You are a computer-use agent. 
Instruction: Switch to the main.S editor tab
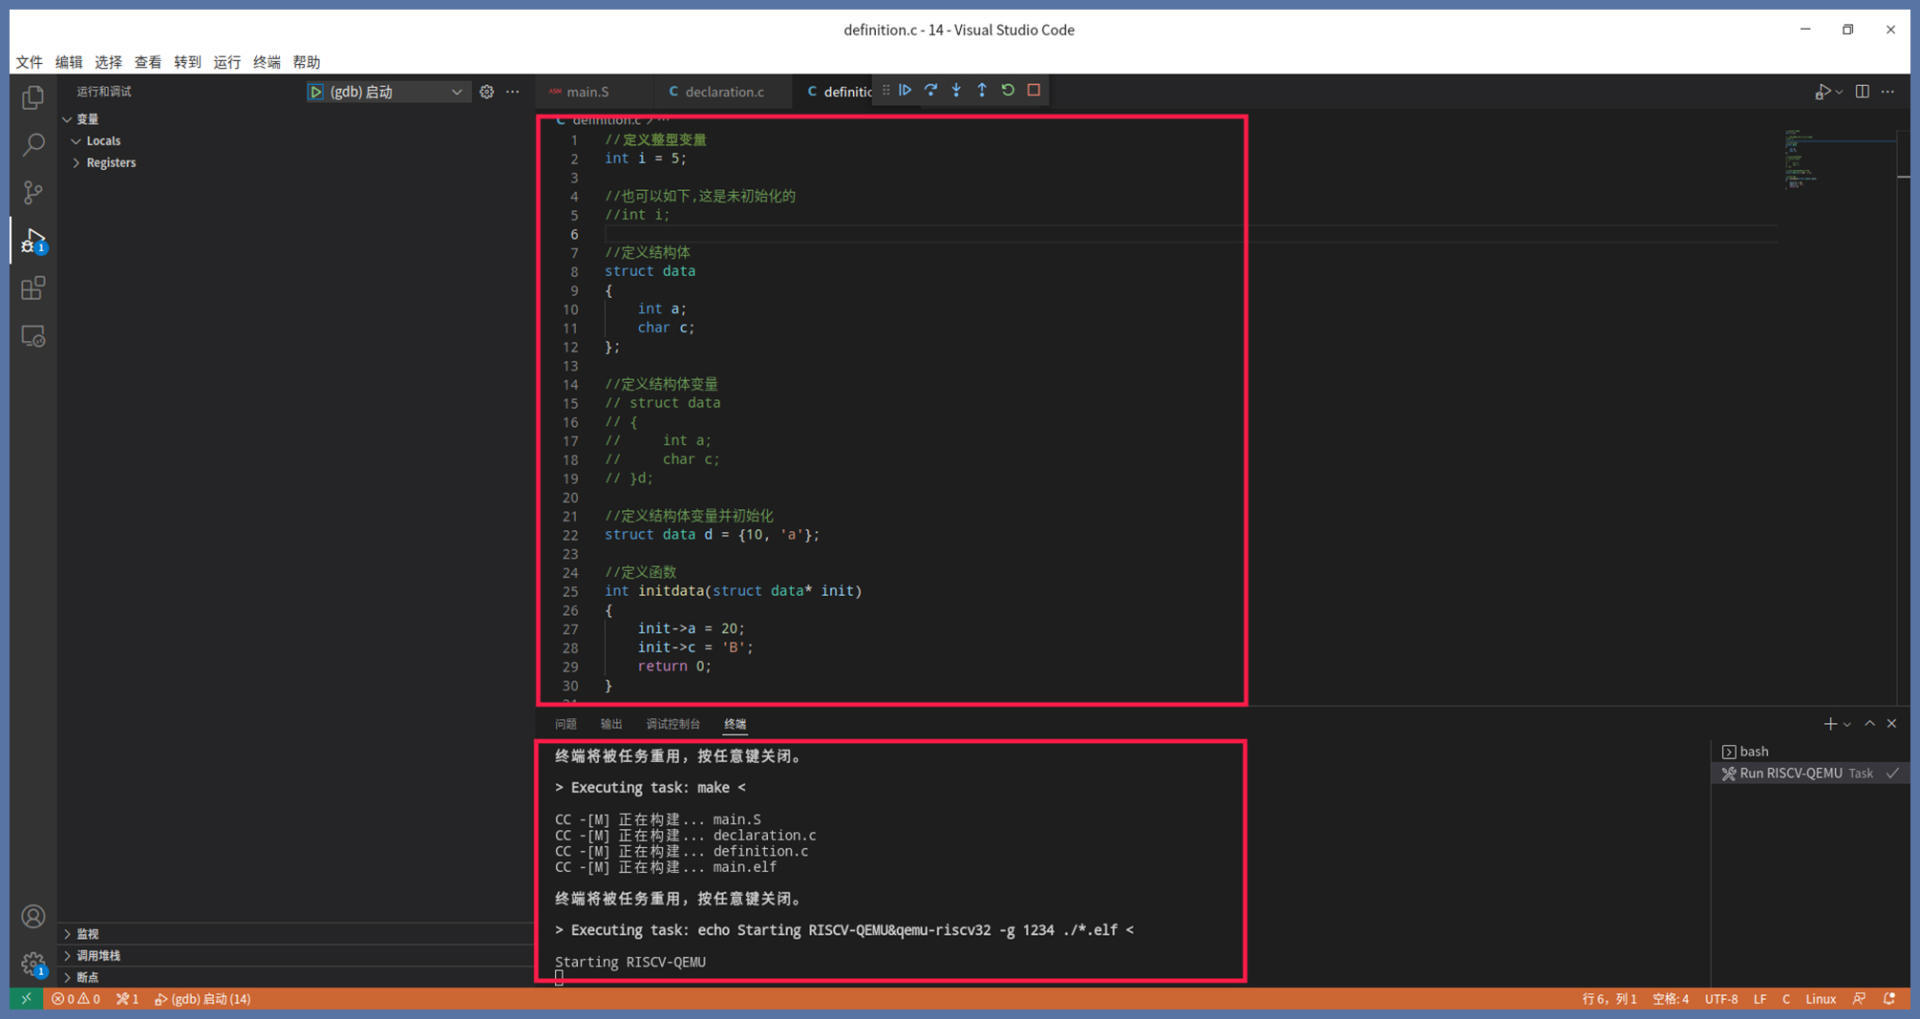pos(587,92)
